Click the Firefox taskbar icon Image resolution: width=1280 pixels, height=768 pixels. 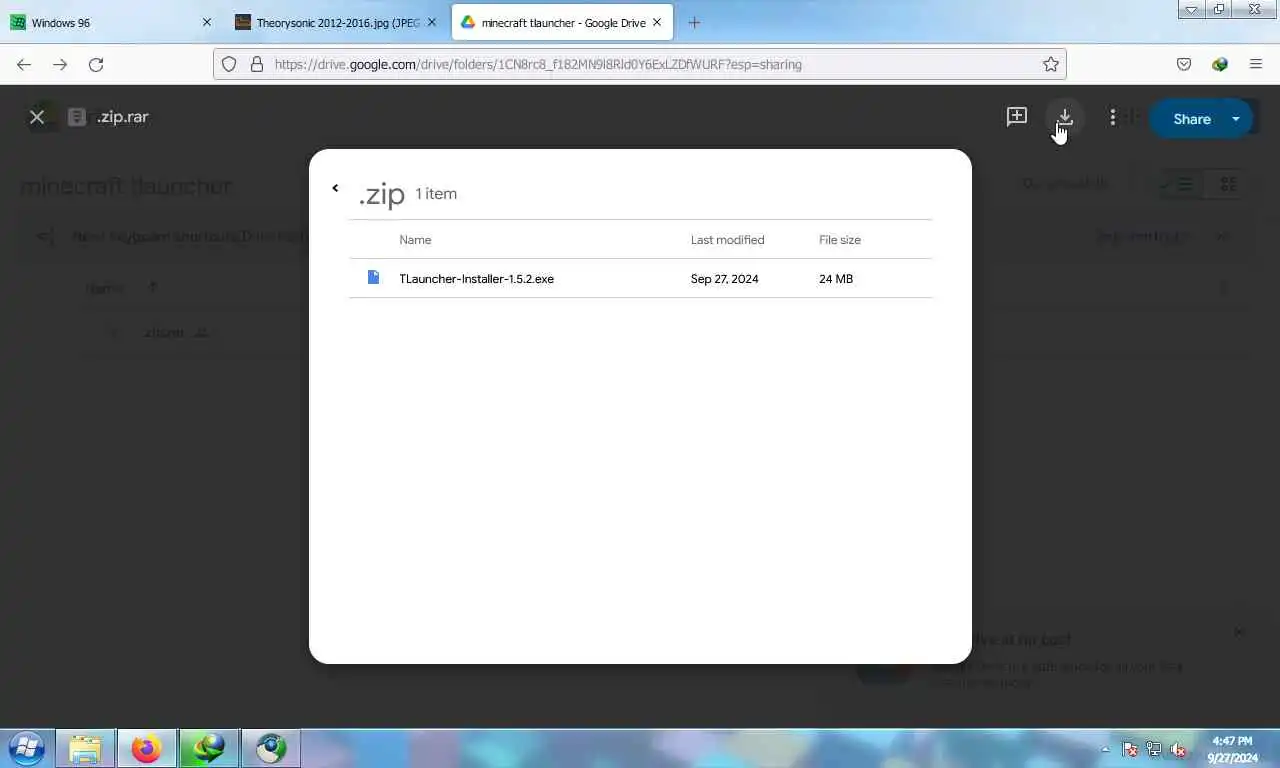(147, 748)
